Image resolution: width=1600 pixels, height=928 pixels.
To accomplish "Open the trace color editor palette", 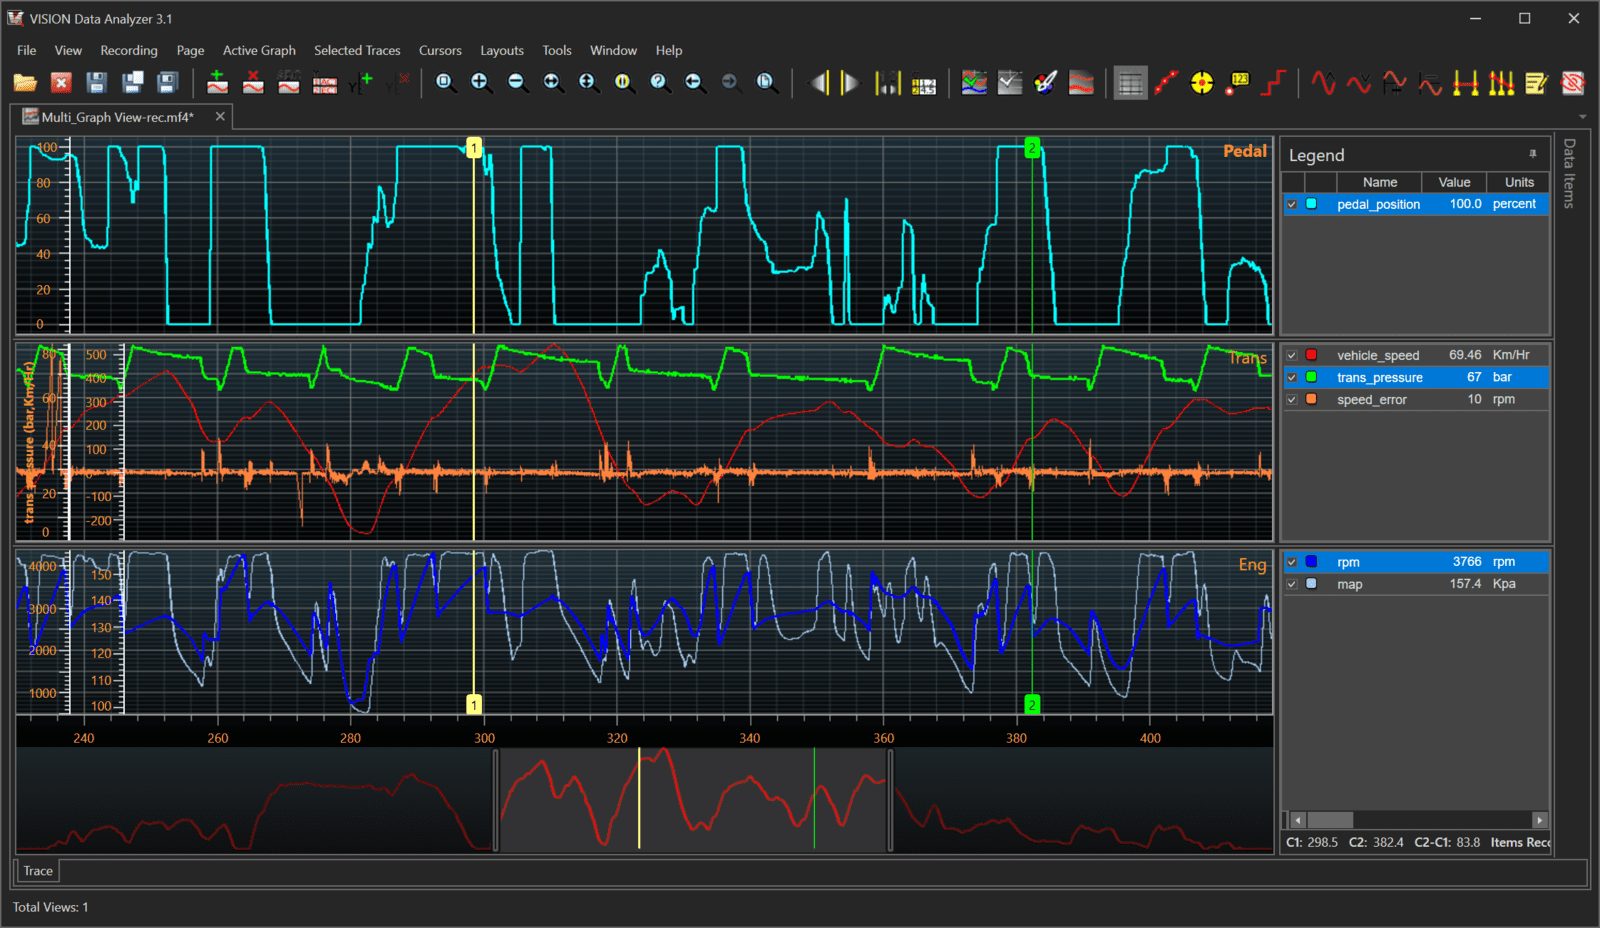I will (x=1046, y=83).
